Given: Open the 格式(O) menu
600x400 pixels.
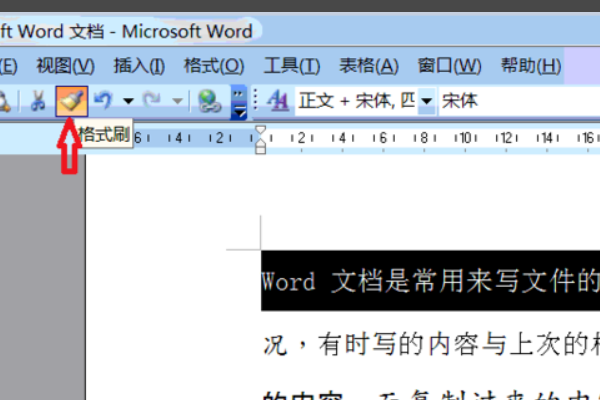Looking at the screenshot, I should tap(214, 66).
